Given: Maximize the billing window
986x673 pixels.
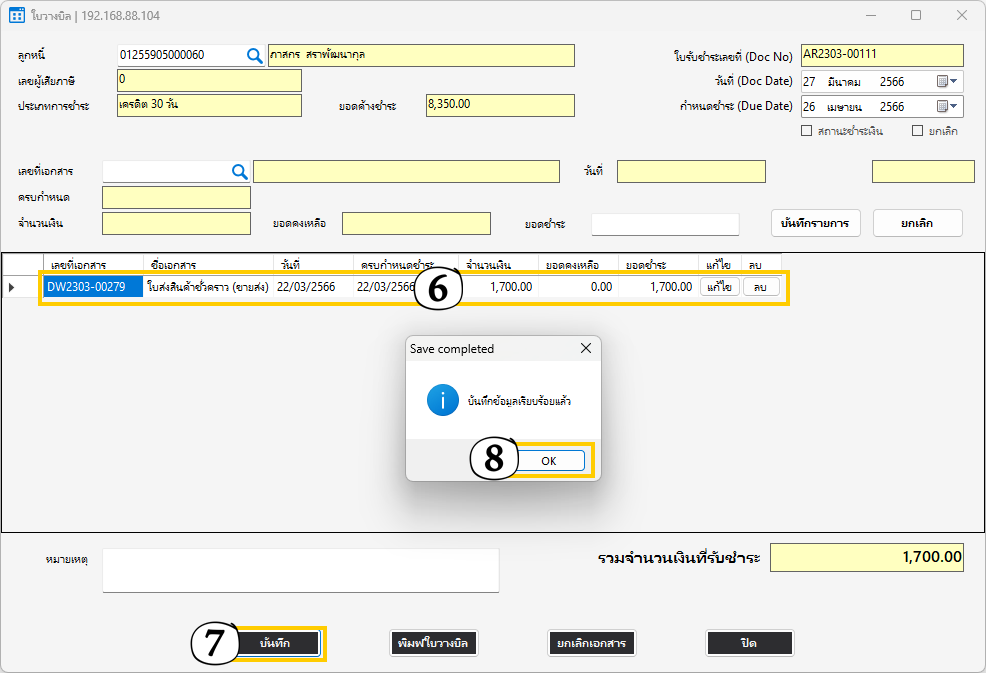Looking at the screenshot, I should point(916,16).
